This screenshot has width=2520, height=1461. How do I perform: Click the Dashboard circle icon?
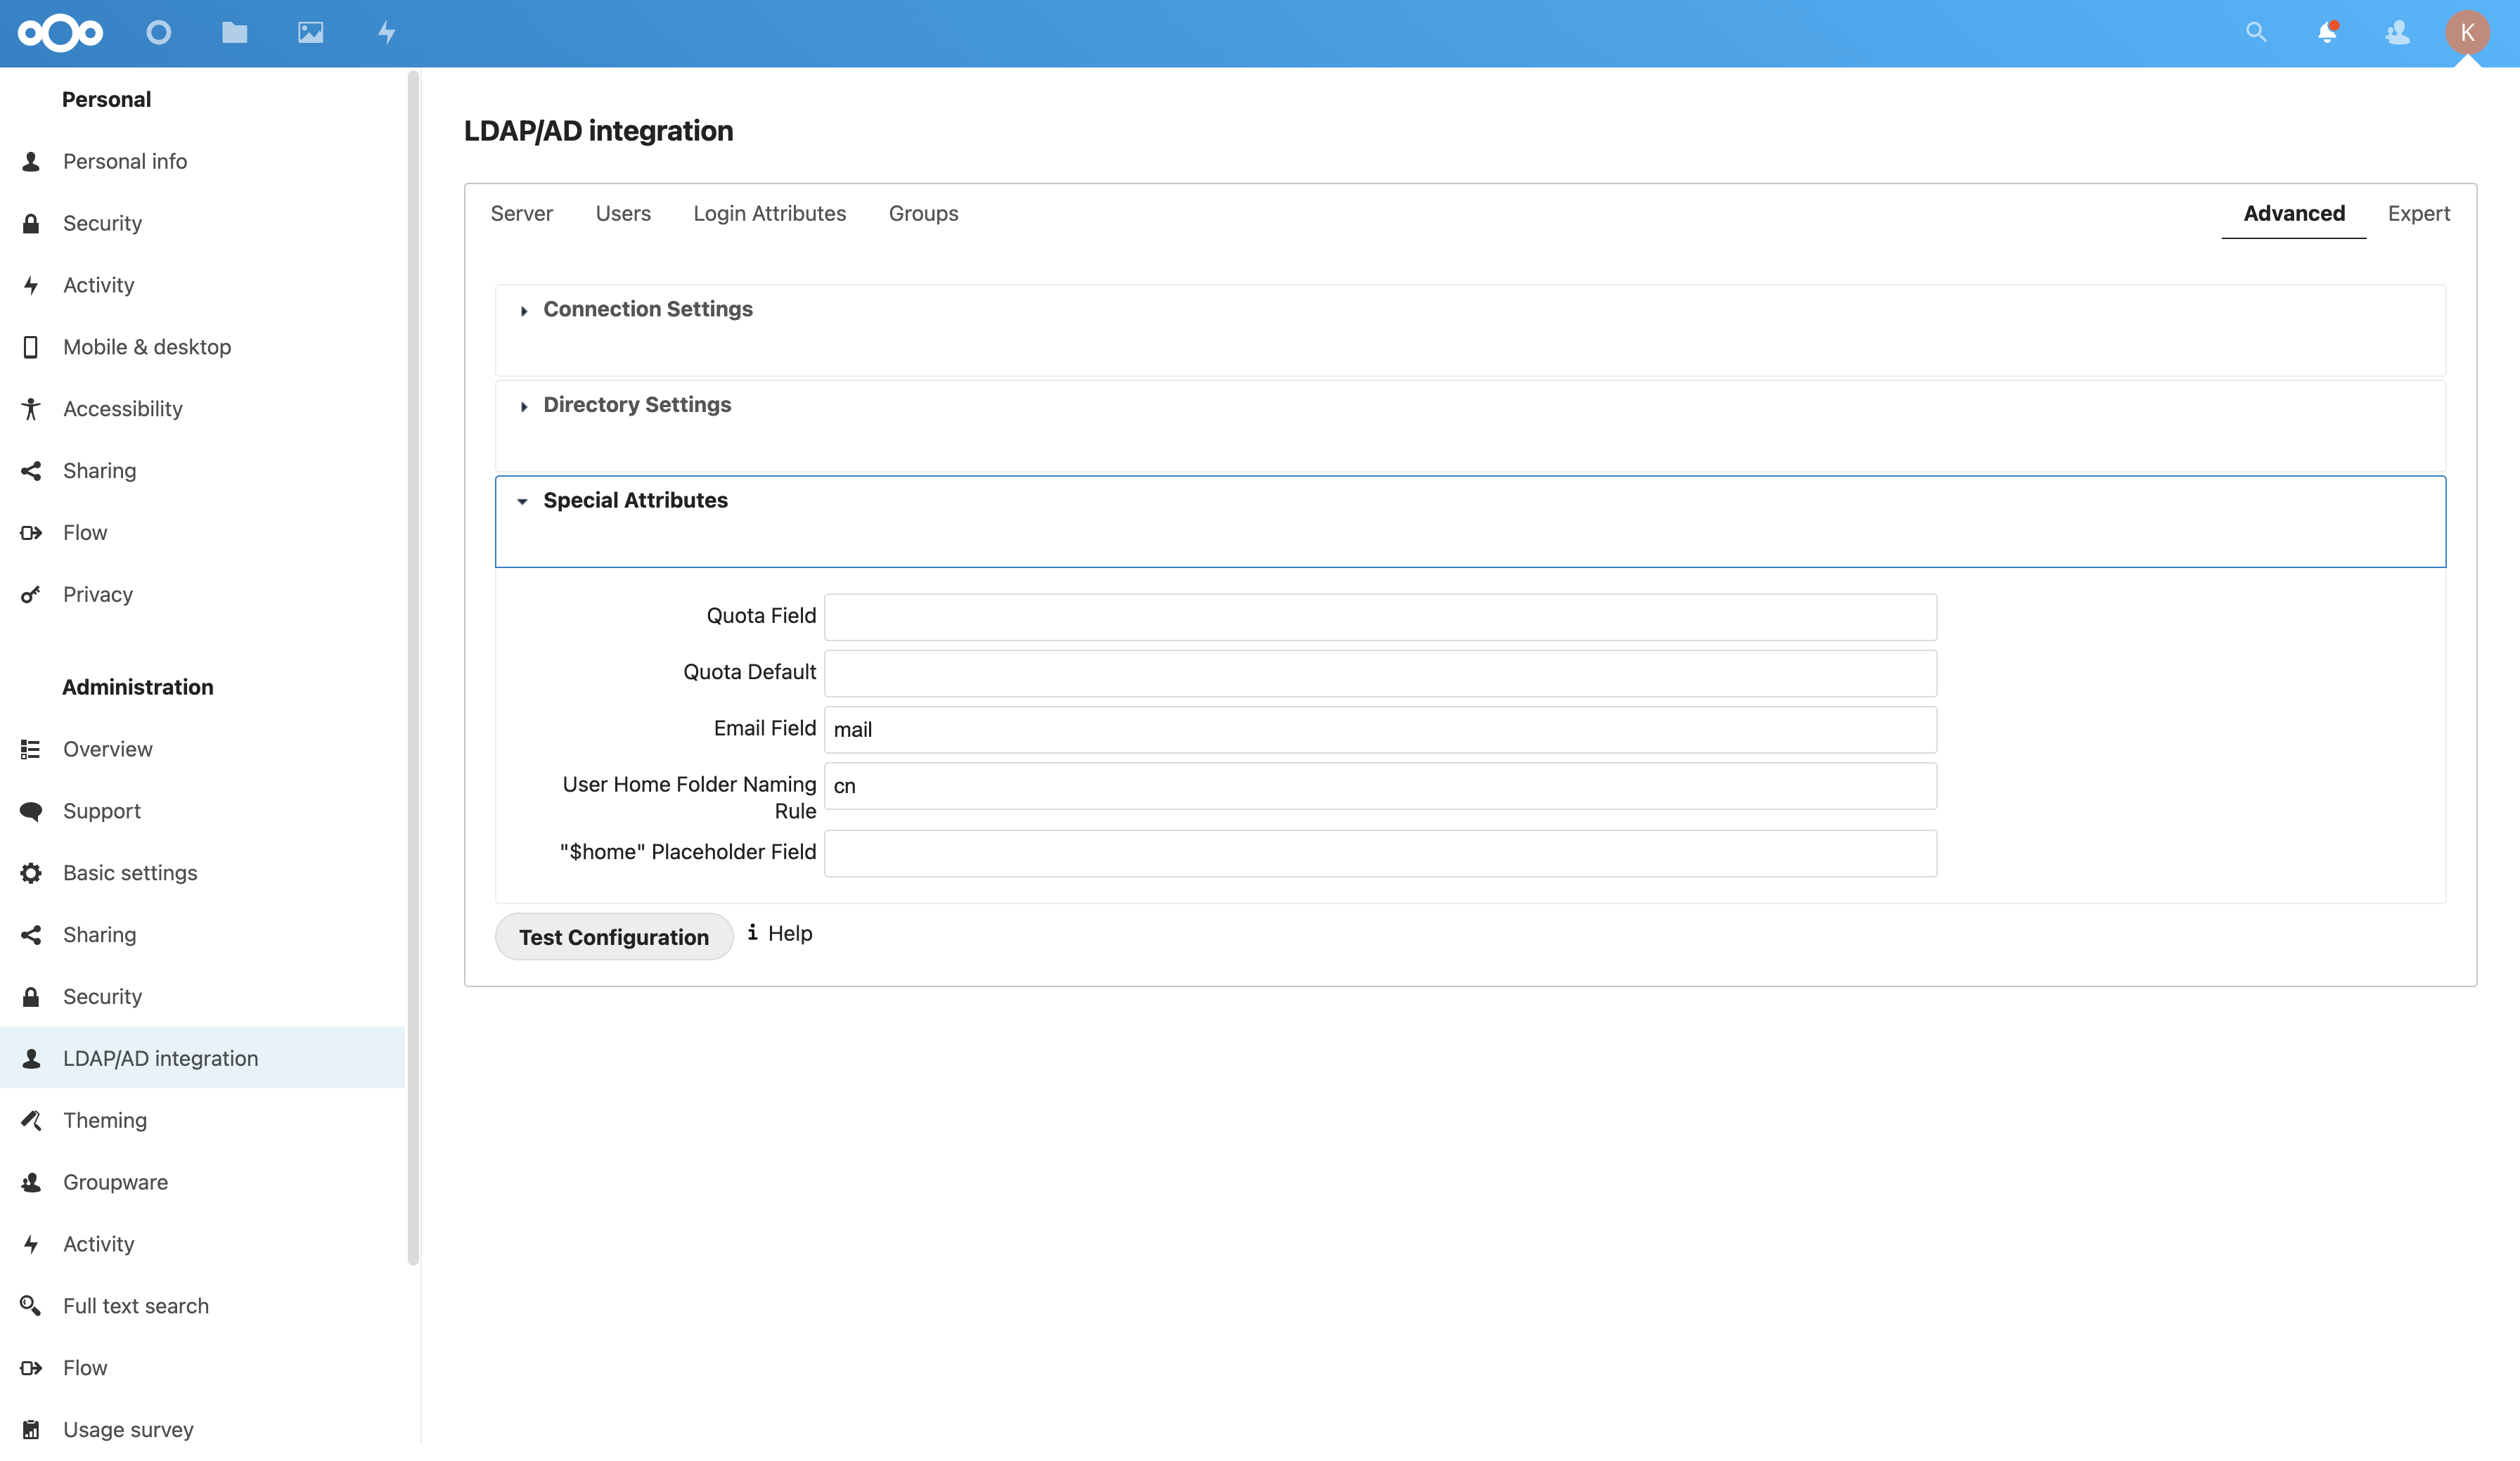[x=158, y=33]
